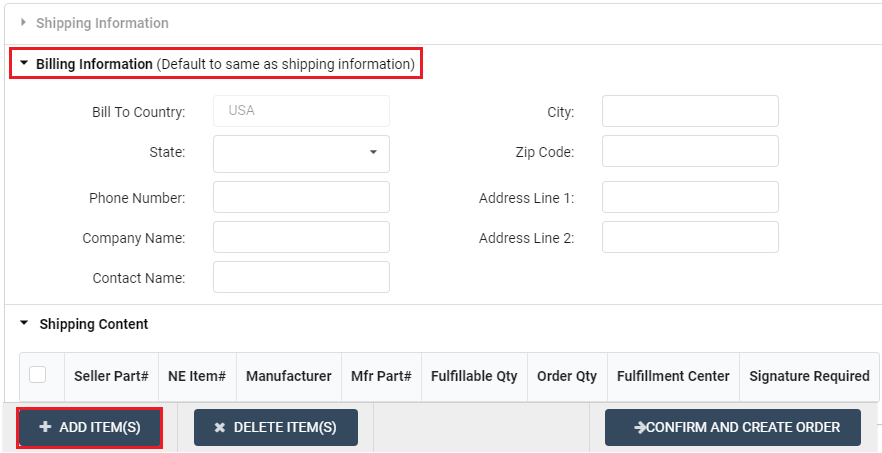Click the Address Line 2 field
This screenshot has width=882, height=453.
click(x=690, y=237)
